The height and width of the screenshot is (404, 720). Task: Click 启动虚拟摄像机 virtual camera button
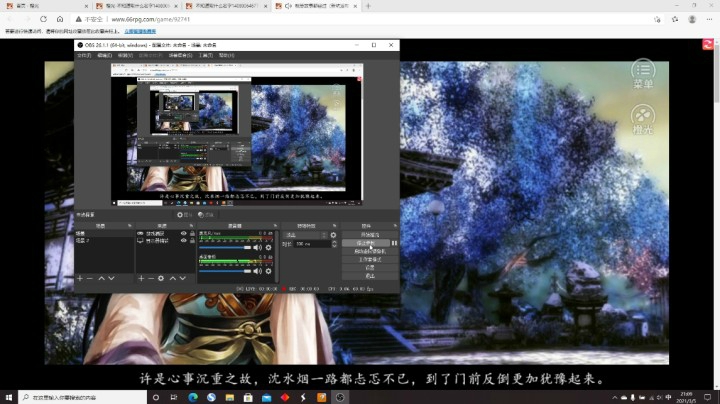[370, 252]
